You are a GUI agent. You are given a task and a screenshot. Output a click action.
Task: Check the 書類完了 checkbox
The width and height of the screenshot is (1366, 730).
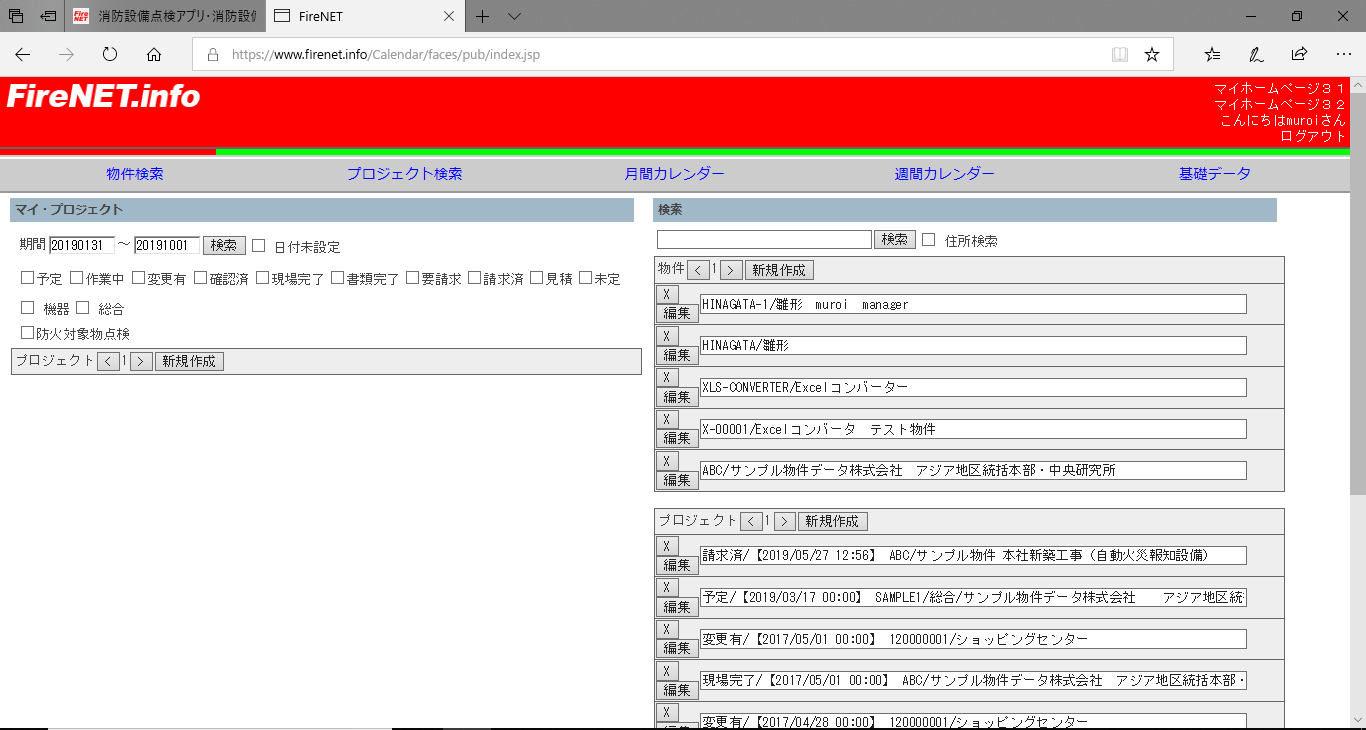pos(338,278)
